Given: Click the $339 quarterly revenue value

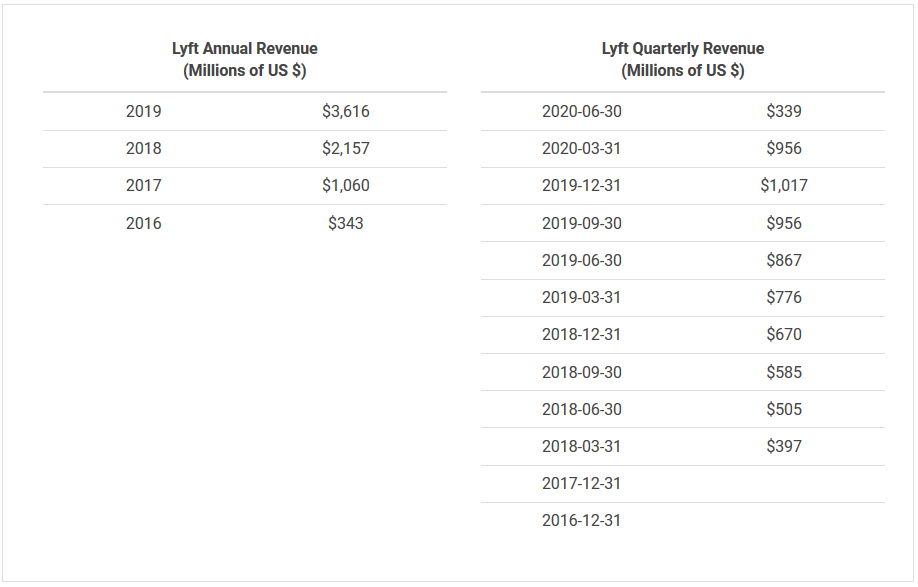Looking at the screenshot, I should click(x=783, y=111).
